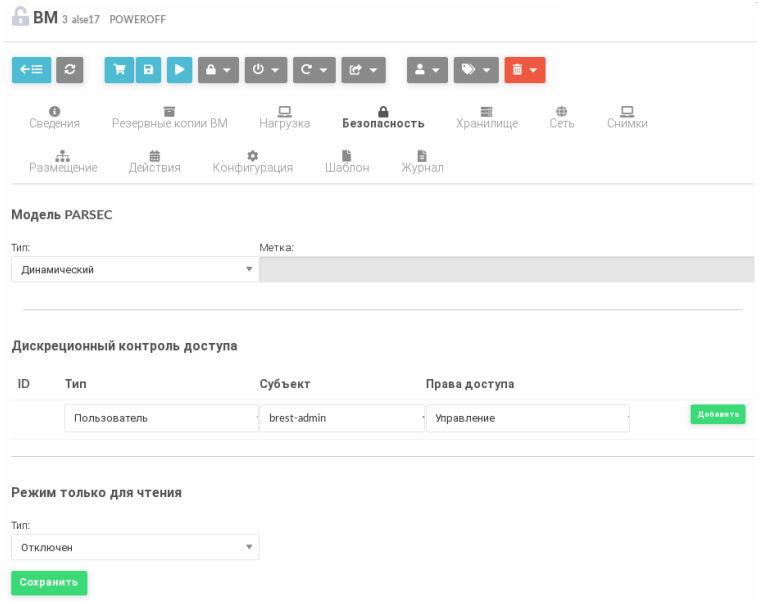Click the Тип column header in access table

pyautogui.click(x=76, y=384)
